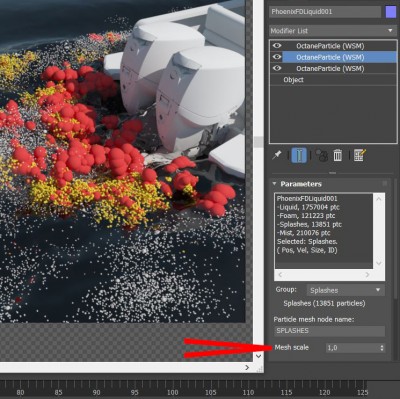Select the third OctaneParticle (WSM) entry

click(330, 68)
